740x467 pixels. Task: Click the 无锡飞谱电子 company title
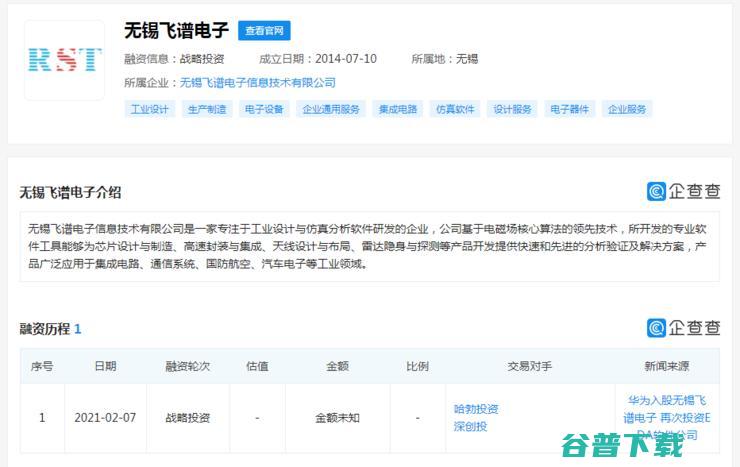click(x=177, y=31)
